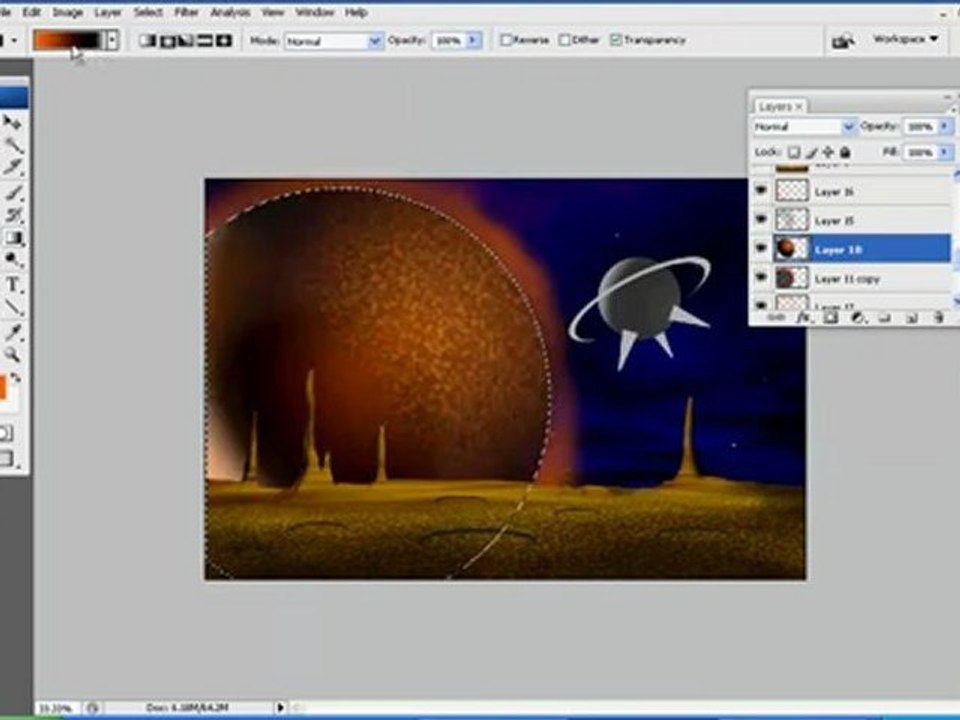This screenshot has height=720, width=960.
Task: Open the gradient picker dropdown arrow
Action: pos(111,40)
